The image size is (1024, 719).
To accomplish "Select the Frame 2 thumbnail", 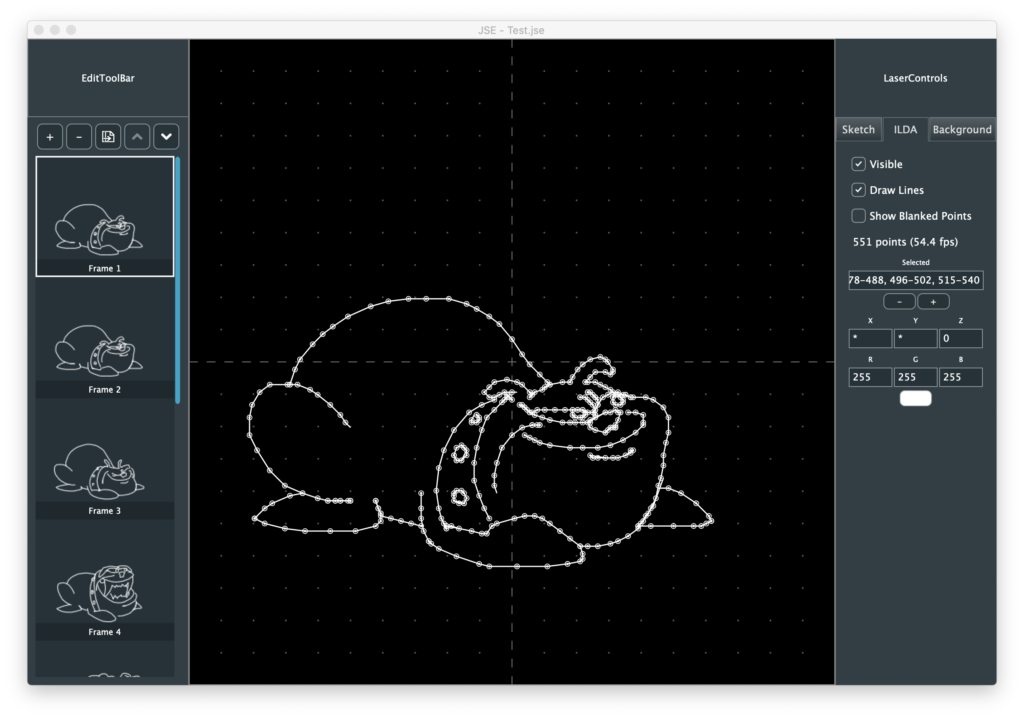I will click(x=104, y=342).
